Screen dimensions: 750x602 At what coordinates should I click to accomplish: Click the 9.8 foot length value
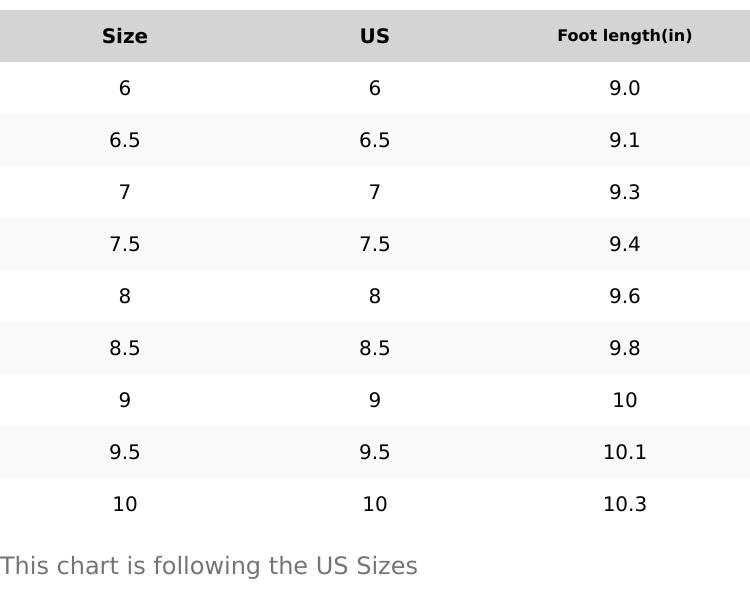[624, 348]
